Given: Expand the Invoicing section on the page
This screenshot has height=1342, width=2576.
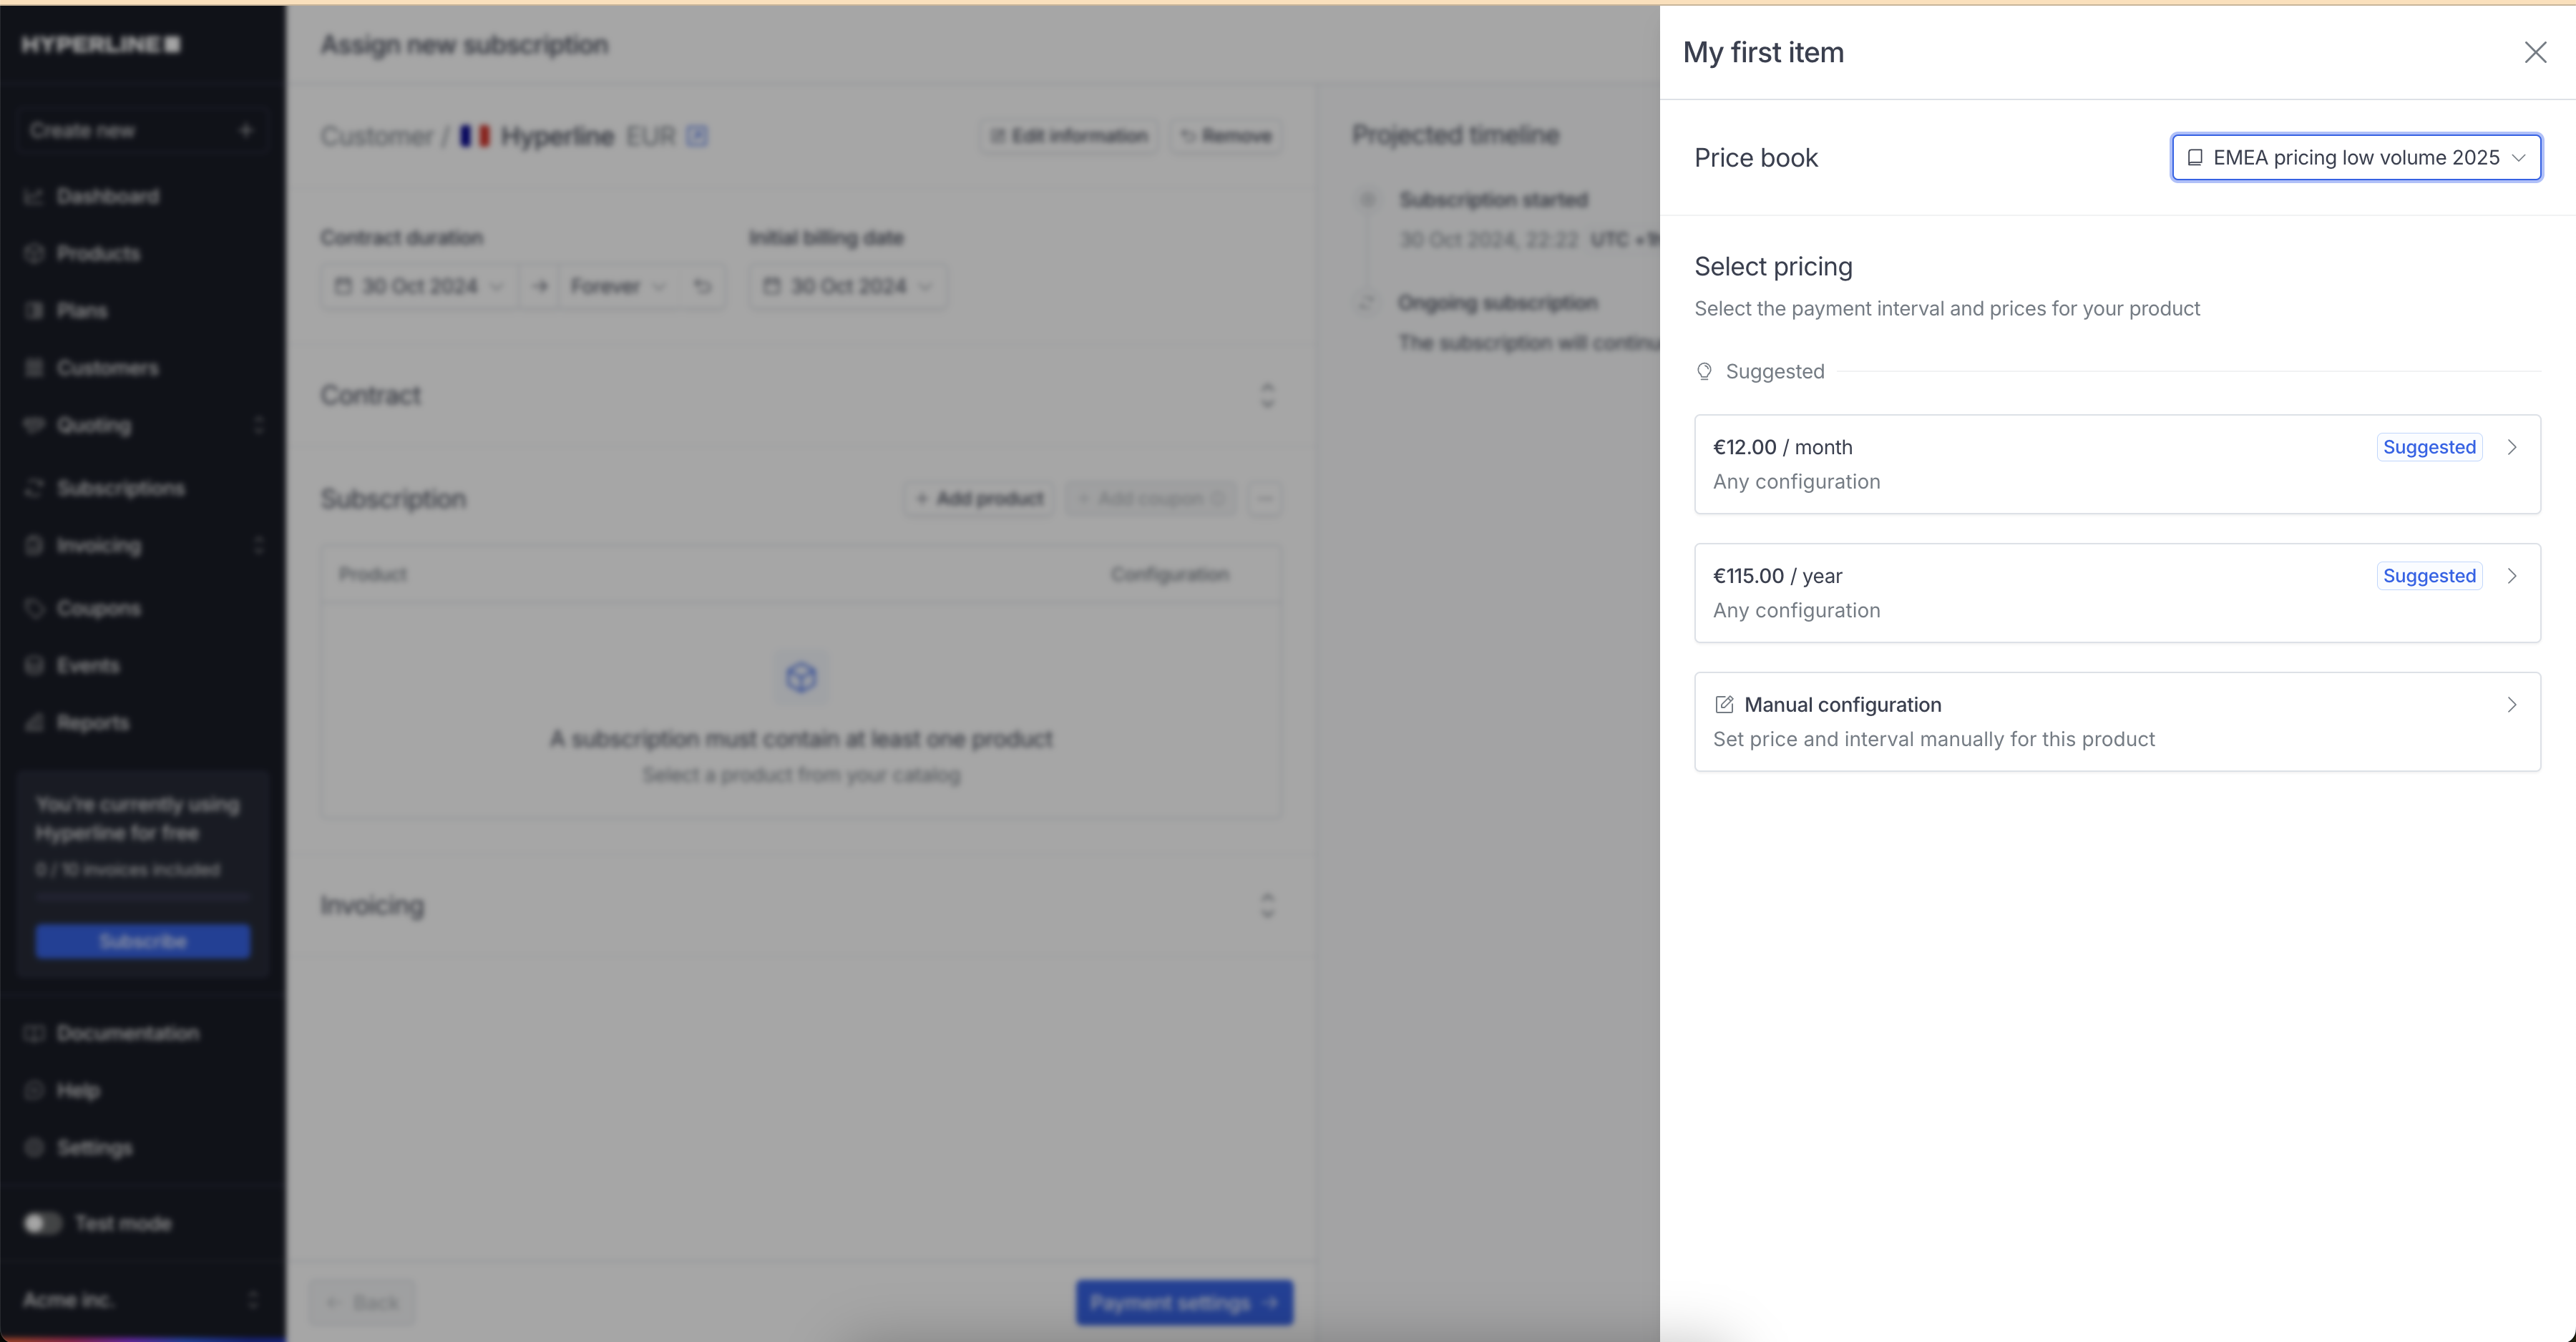Looking at the screenshot, I should click(x=1267, y=905).
